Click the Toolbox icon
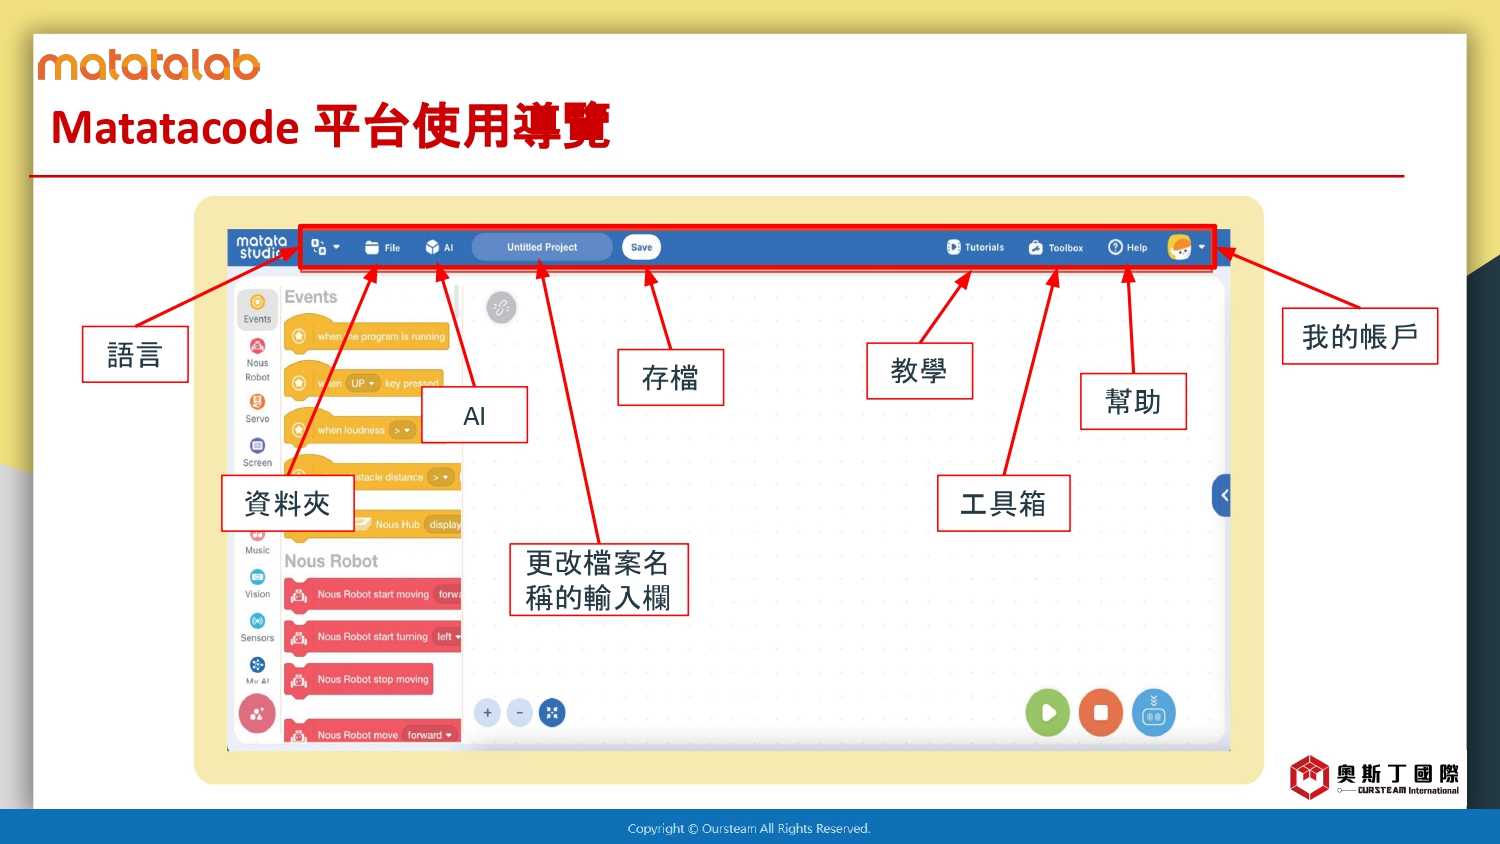1500x844 pixels. [1036, 248]
